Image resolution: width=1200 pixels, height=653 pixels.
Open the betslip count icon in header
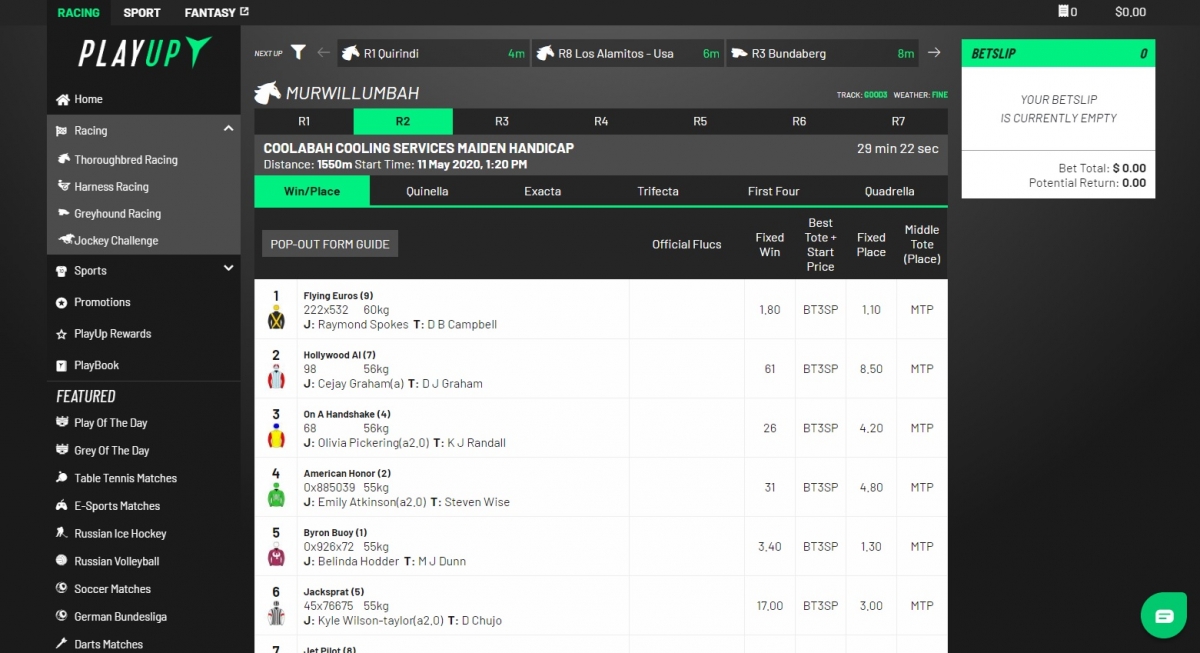[x=1067, y=12]
